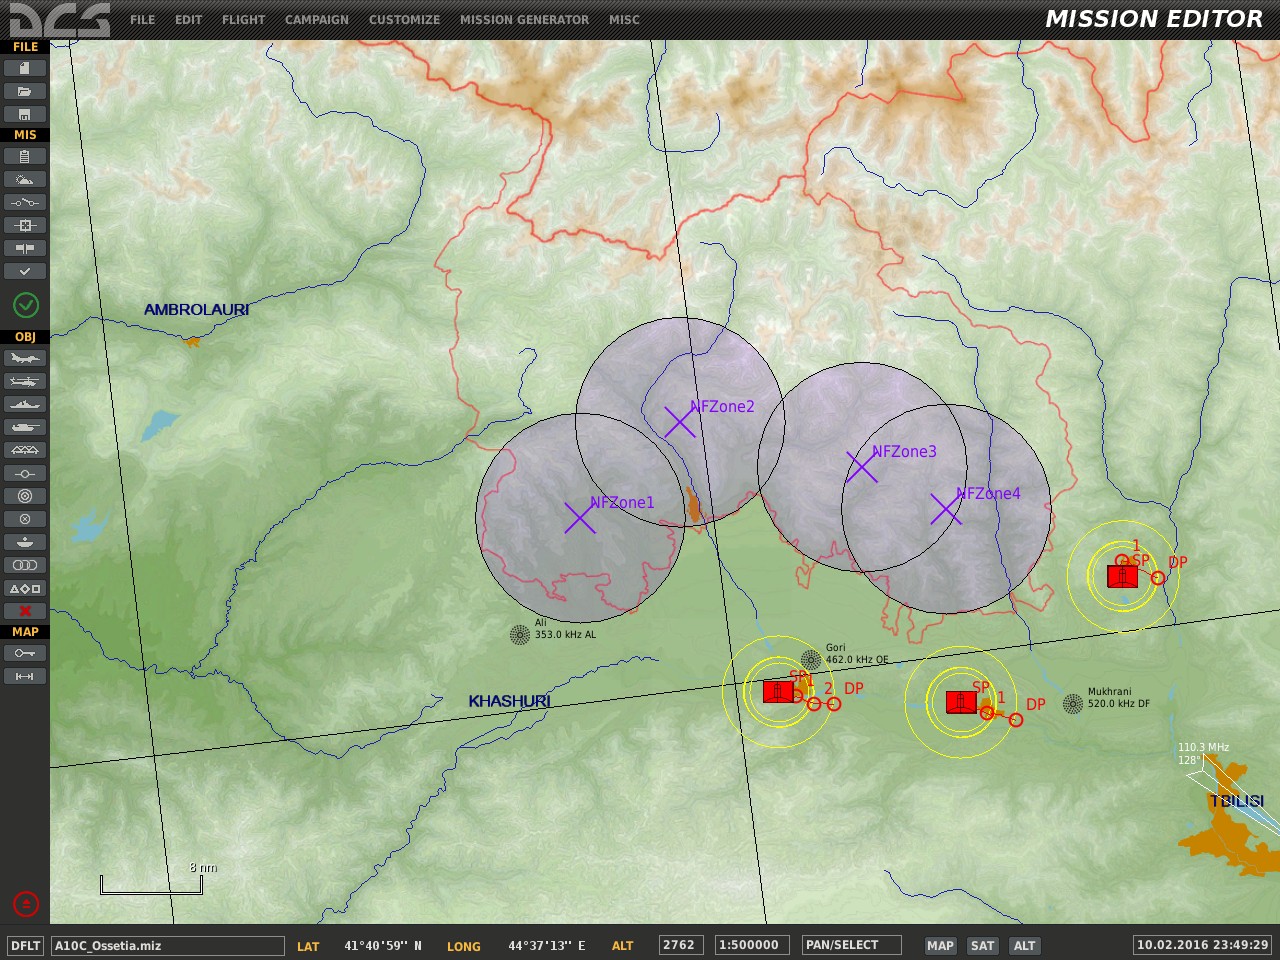Image resolution: width=1280 pixels, height=960 pixels.
Task: Click the PAN/SELECT mode field
Action: (x=851, y=945)
